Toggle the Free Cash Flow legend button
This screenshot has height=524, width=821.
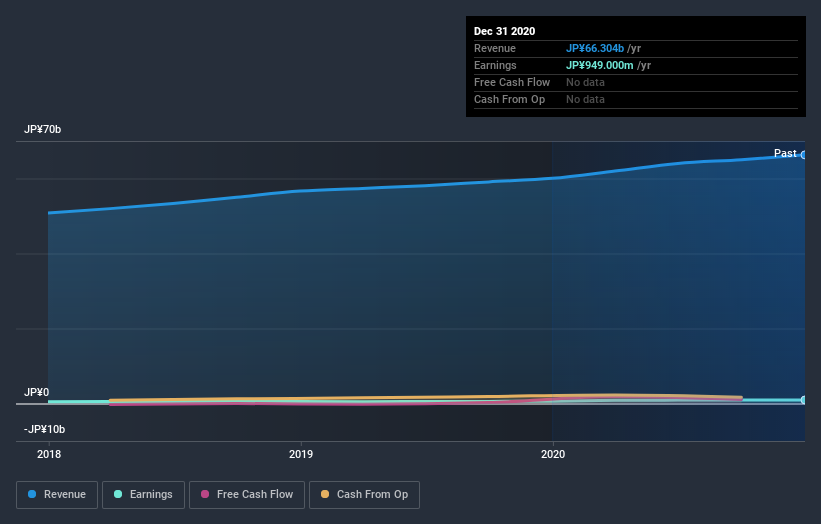coord(247,495)
